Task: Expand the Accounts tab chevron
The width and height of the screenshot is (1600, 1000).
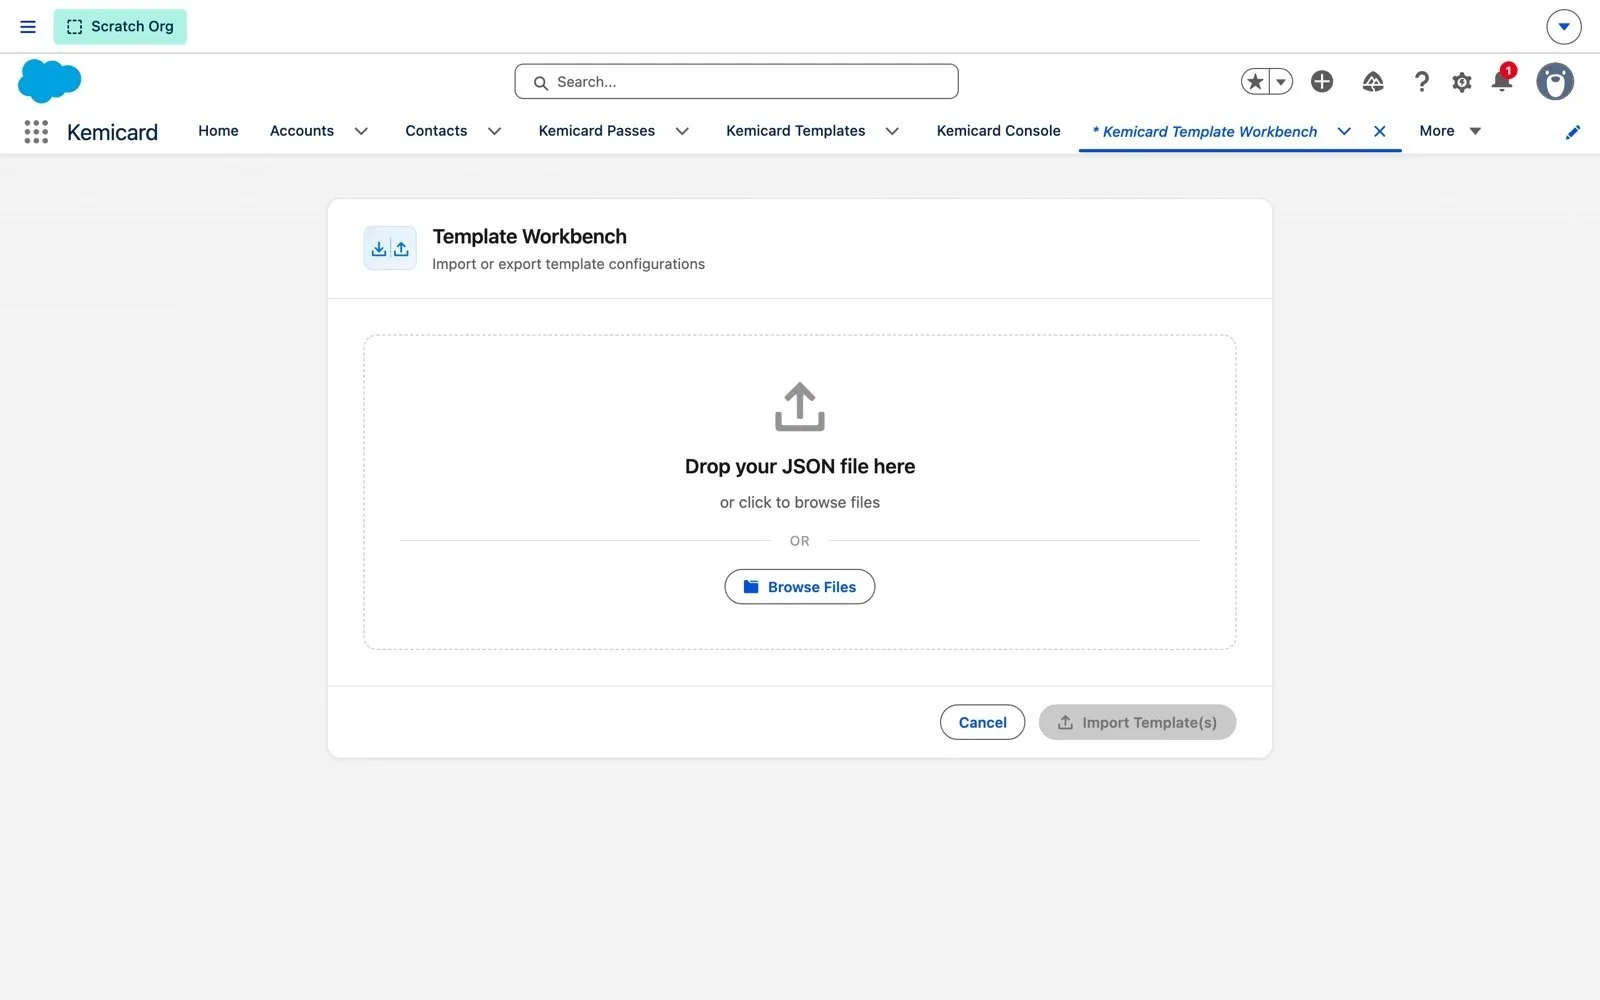Action: point(361,131)
